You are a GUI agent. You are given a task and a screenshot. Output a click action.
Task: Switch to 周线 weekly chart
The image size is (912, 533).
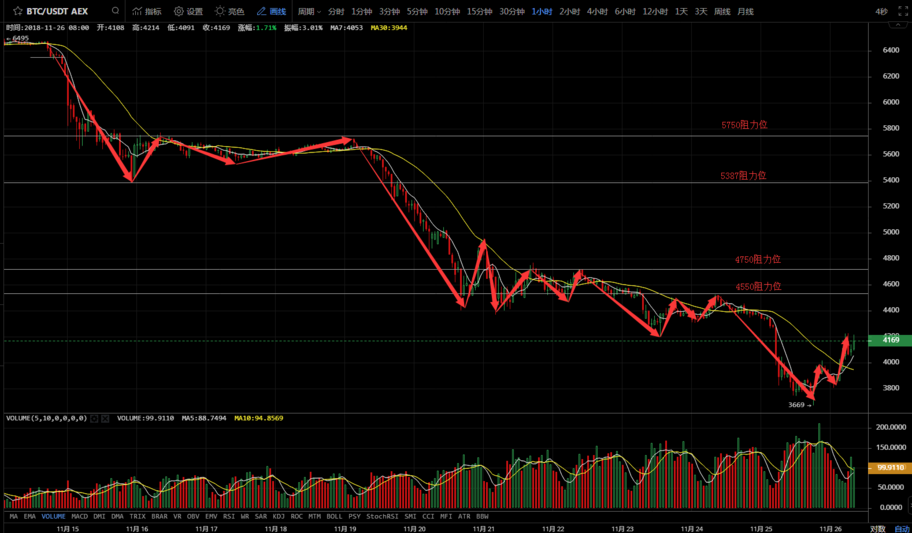click(722, 11)
